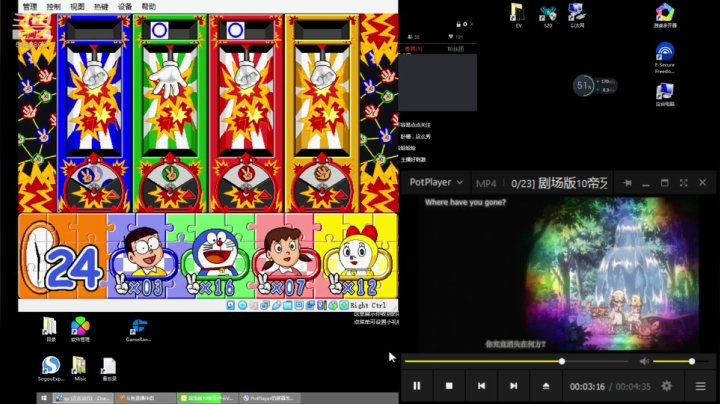Open the SogouExplorer desktop shortcut
Viewport: 720px width, 404px height.
(51, 369)
